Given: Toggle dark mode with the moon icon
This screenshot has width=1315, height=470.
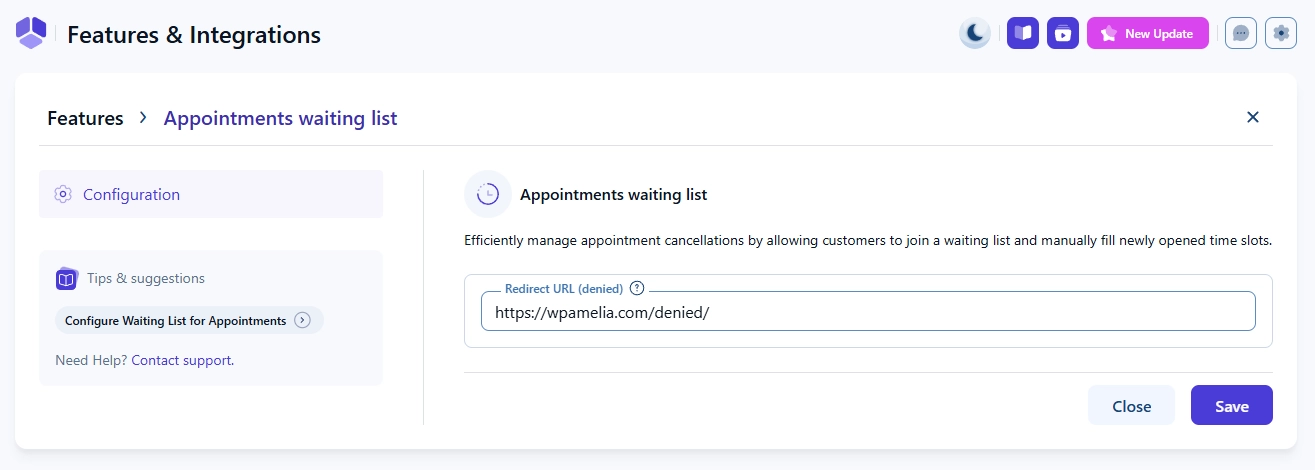Looking at the screenshot, I should (974, 33).
